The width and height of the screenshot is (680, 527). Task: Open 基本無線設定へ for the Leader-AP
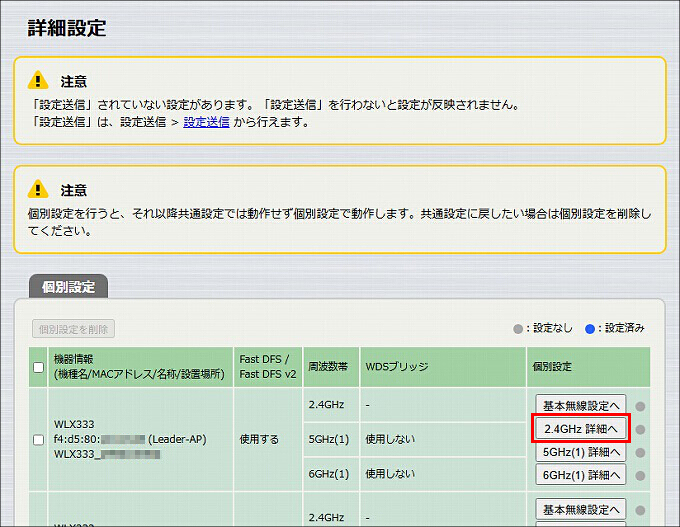click(581, 406)
